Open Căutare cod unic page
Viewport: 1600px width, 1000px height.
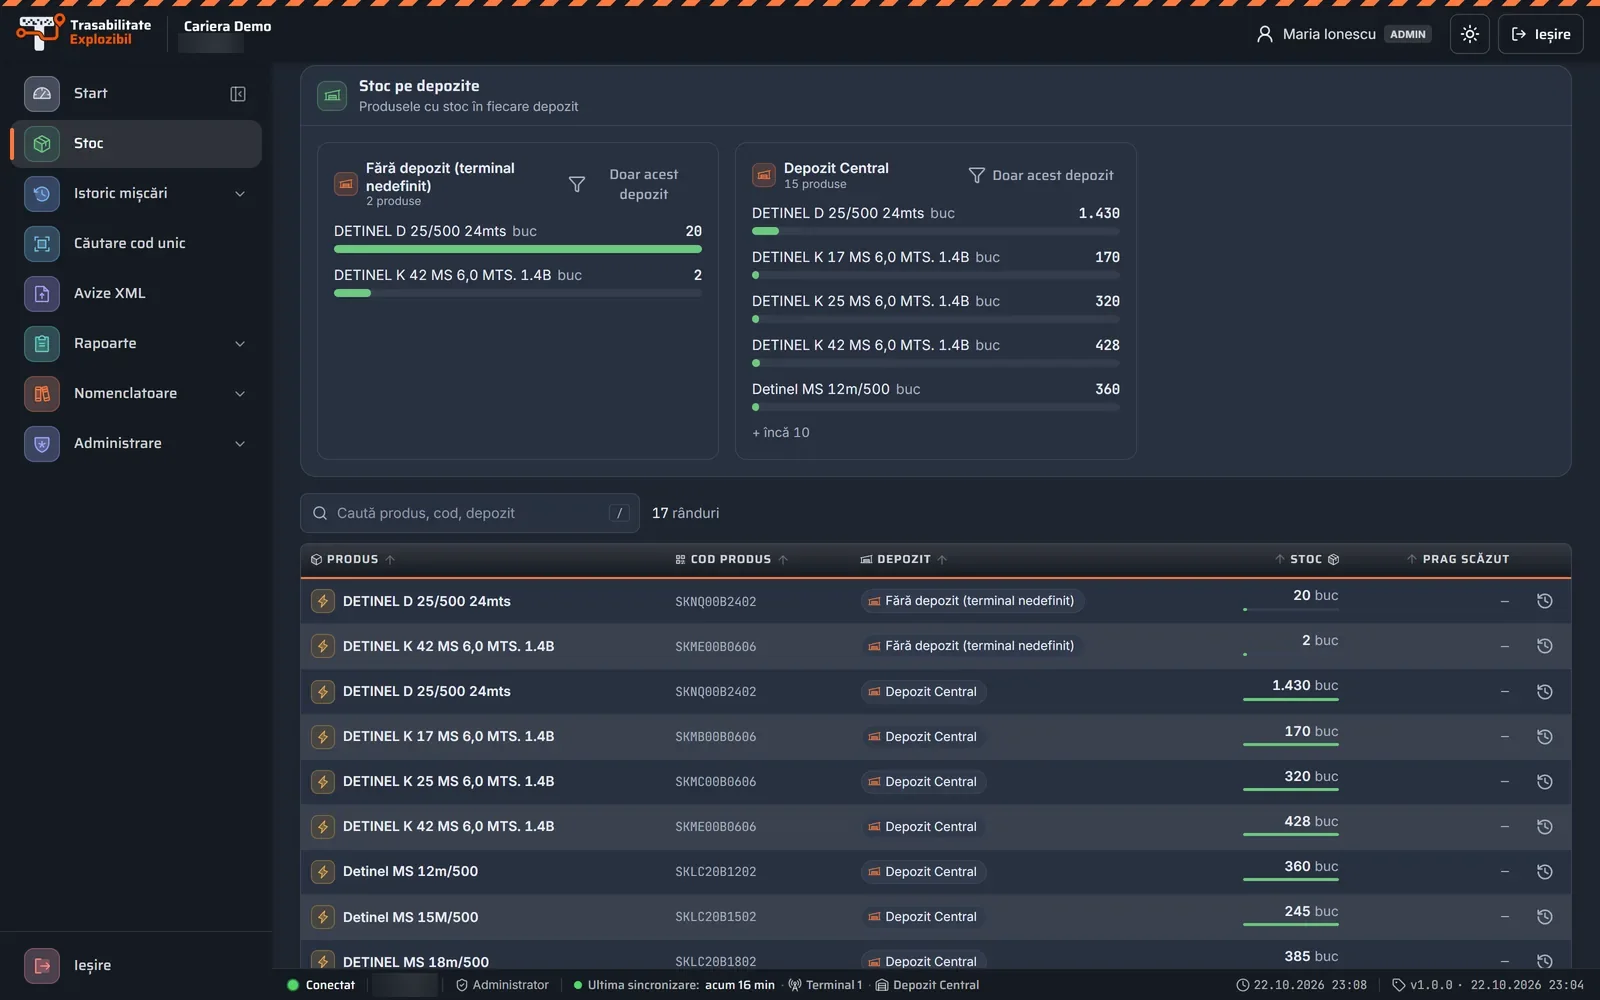[137, 244]
